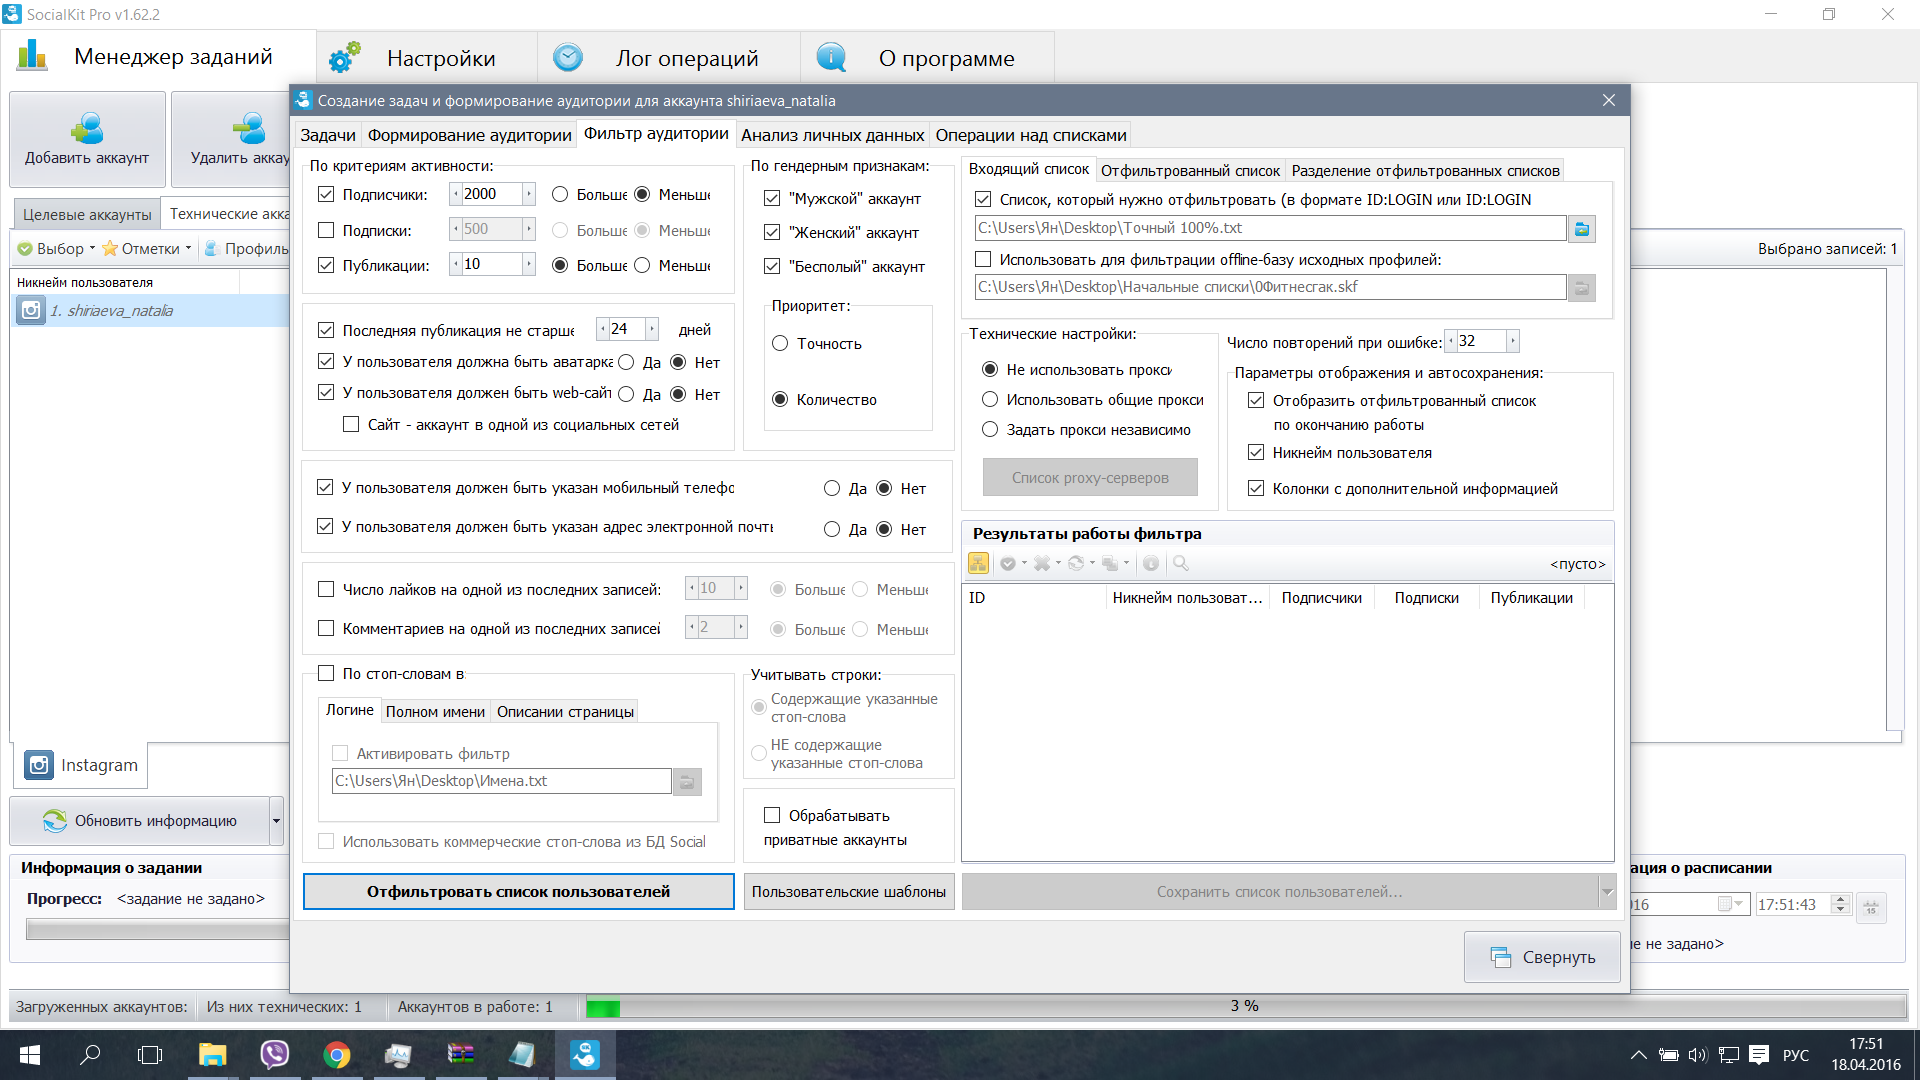Screen dimensions: 1920x1080
Task: Click the checkmark icon in results toolbar
Action: tap(1008, 564)
